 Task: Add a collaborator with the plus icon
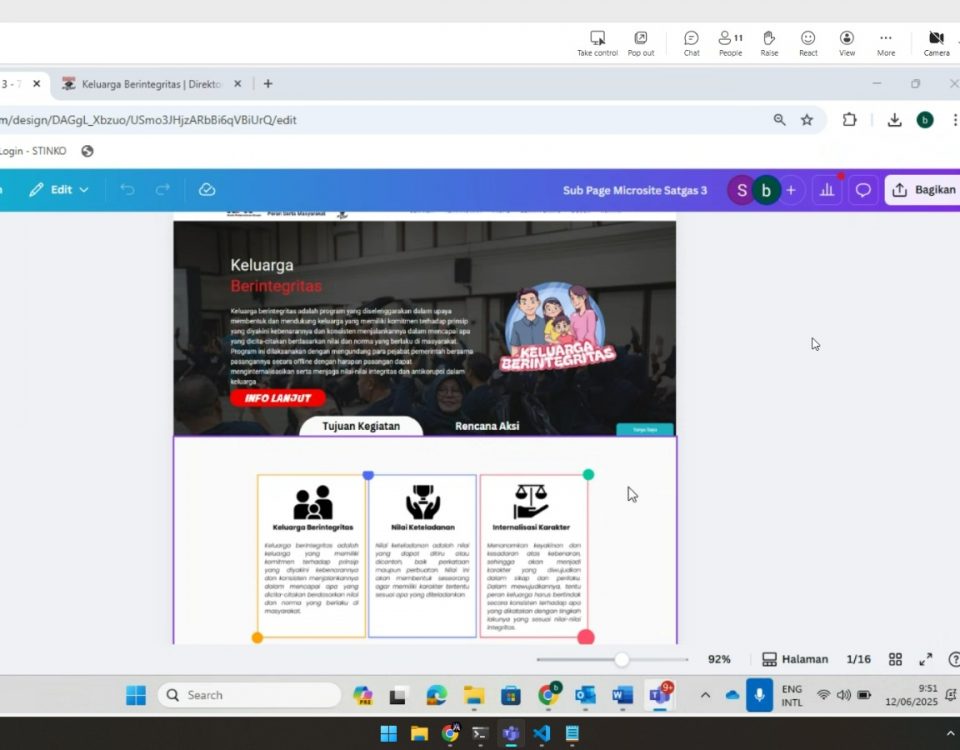point(791,190)
